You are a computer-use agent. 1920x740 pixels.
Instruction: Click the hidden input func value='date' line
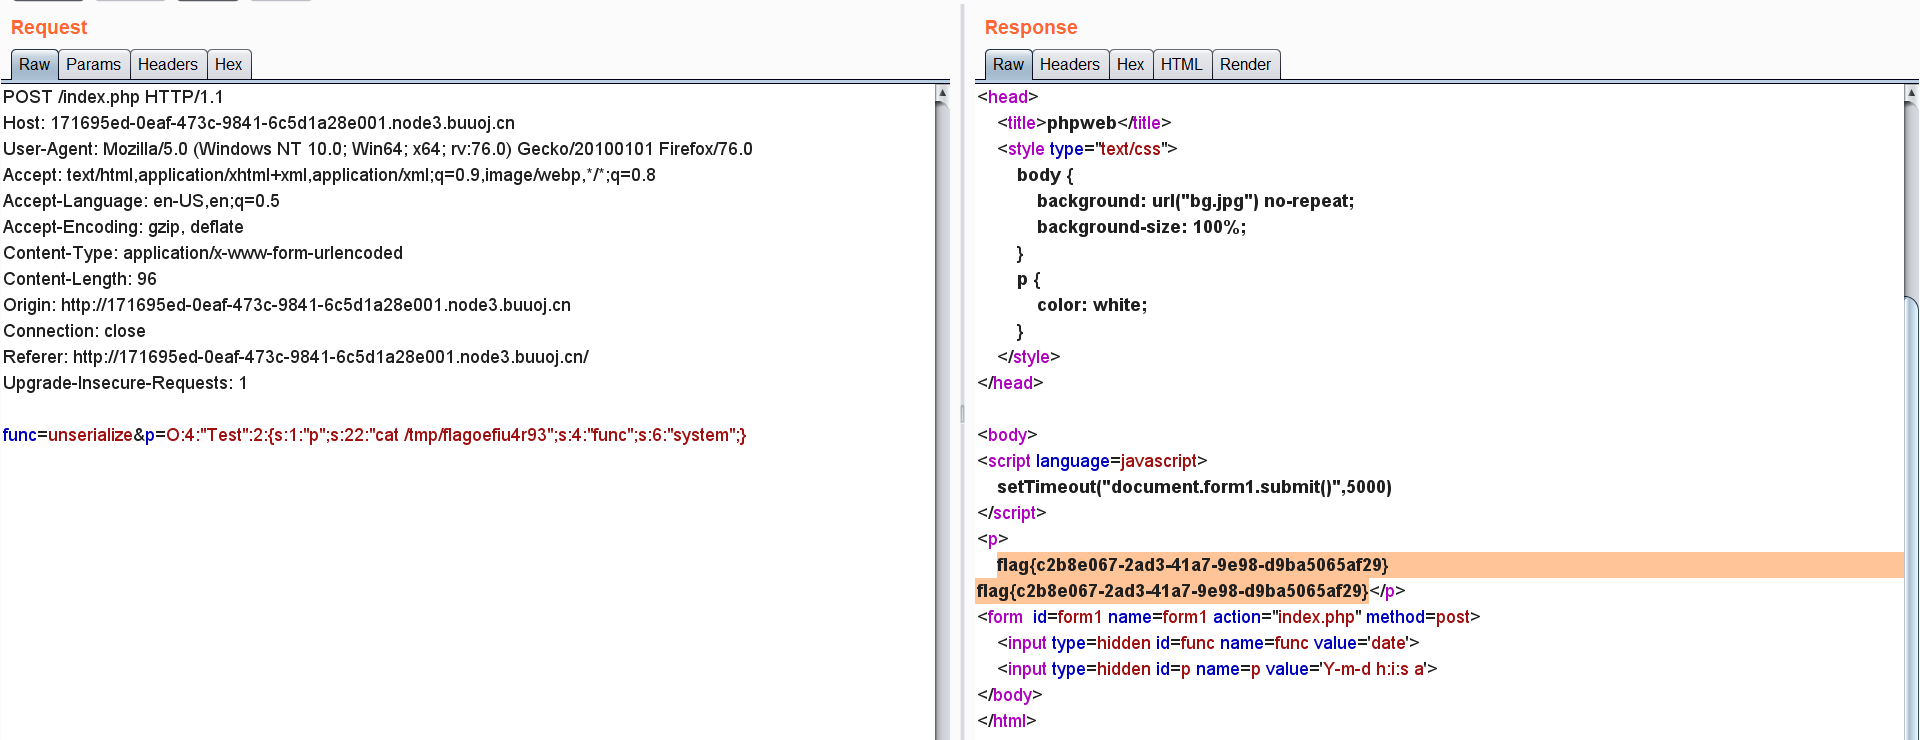[1208, 643]
